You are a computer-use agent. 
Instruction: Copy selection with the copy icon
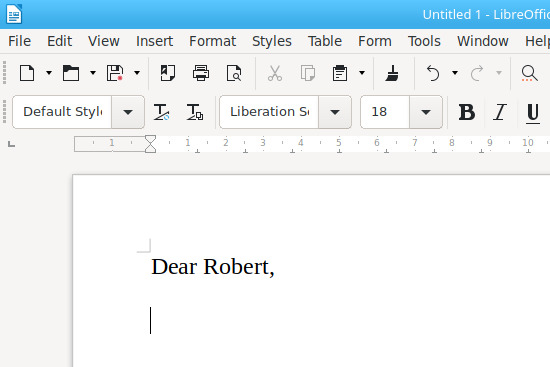308,73
